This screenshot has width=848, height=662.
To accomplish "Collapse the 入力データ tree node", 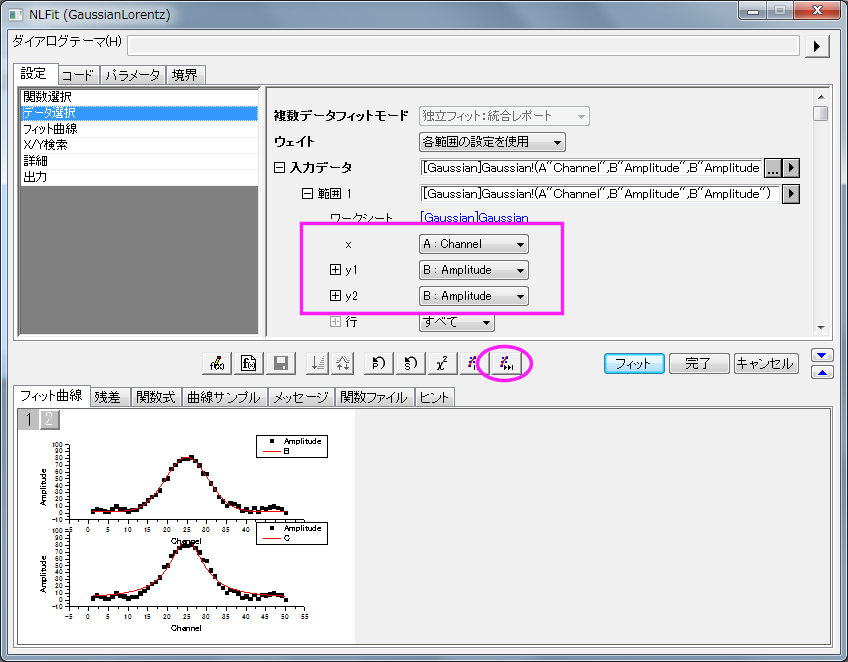I will [280, 168].
